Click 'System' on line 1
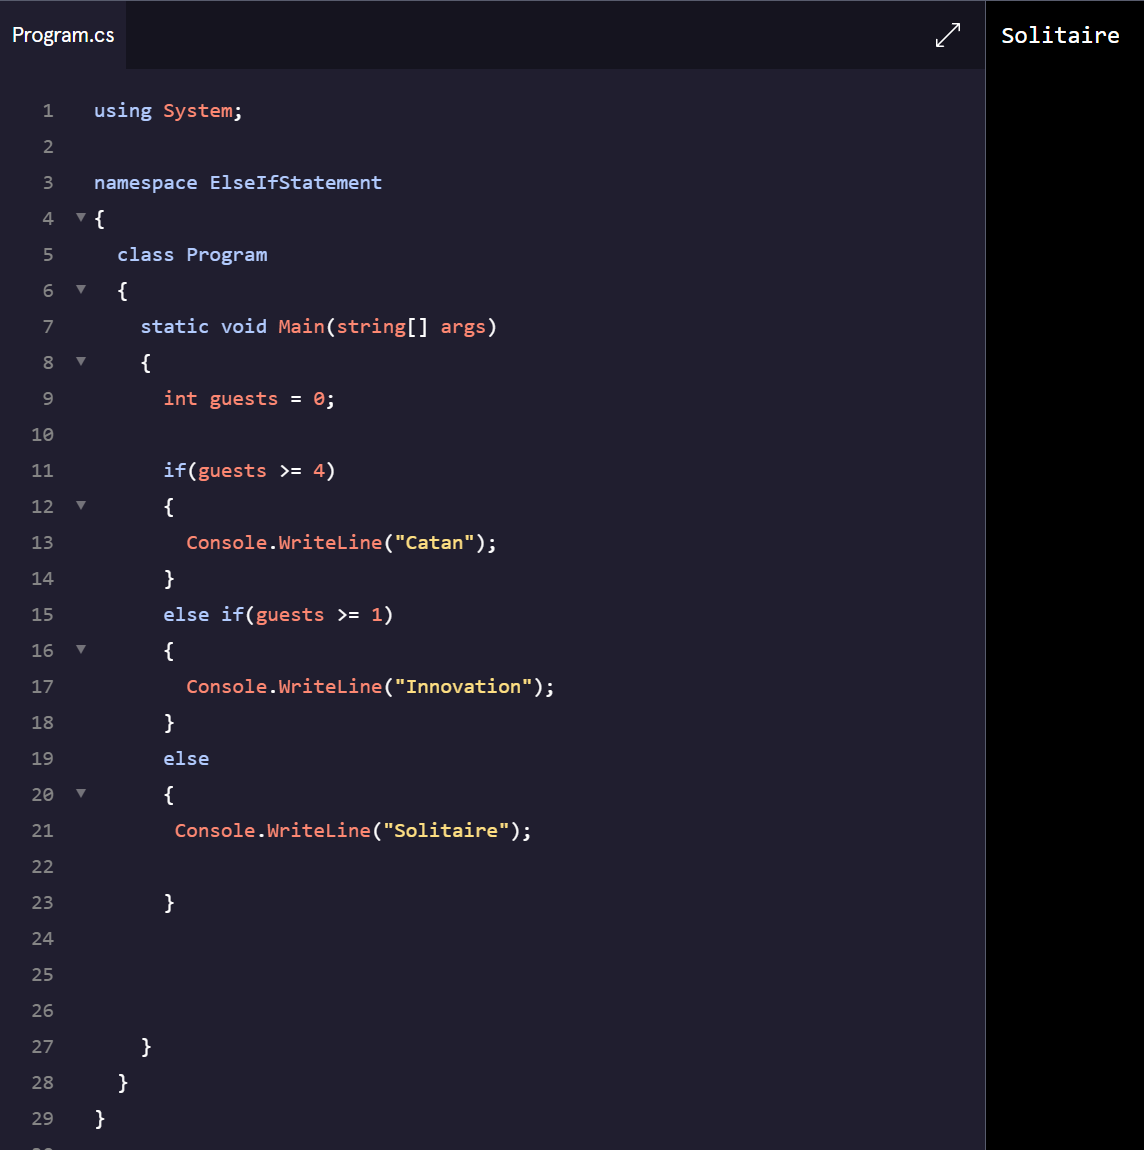The image size is (1144, 1150). pyautogui.click(x=198, y=111)
